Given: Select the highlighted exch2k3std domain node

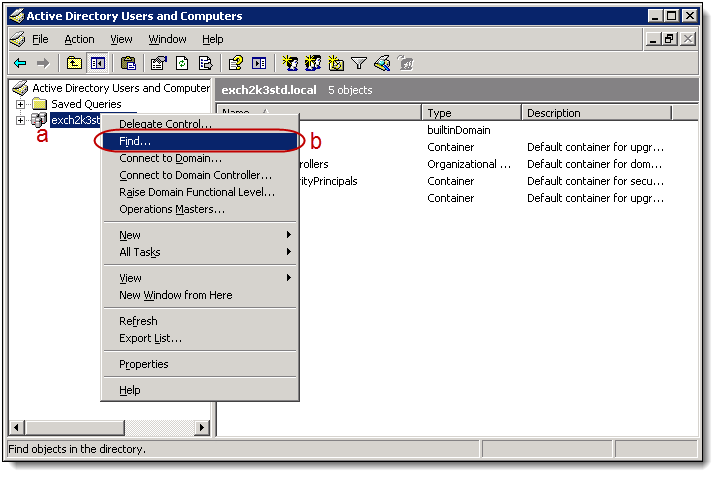Looking at the screenshot, I should [75, 120].
